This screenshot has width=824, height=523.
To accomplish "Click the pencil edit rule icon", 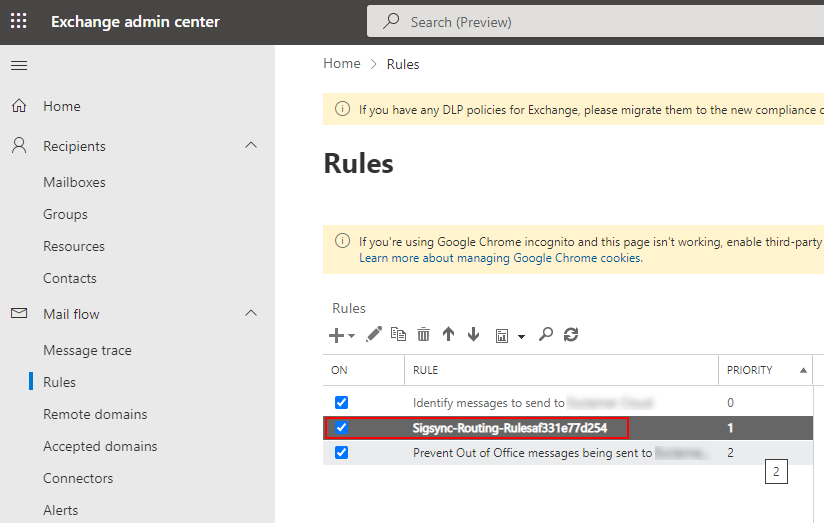I will coord(374,335).
